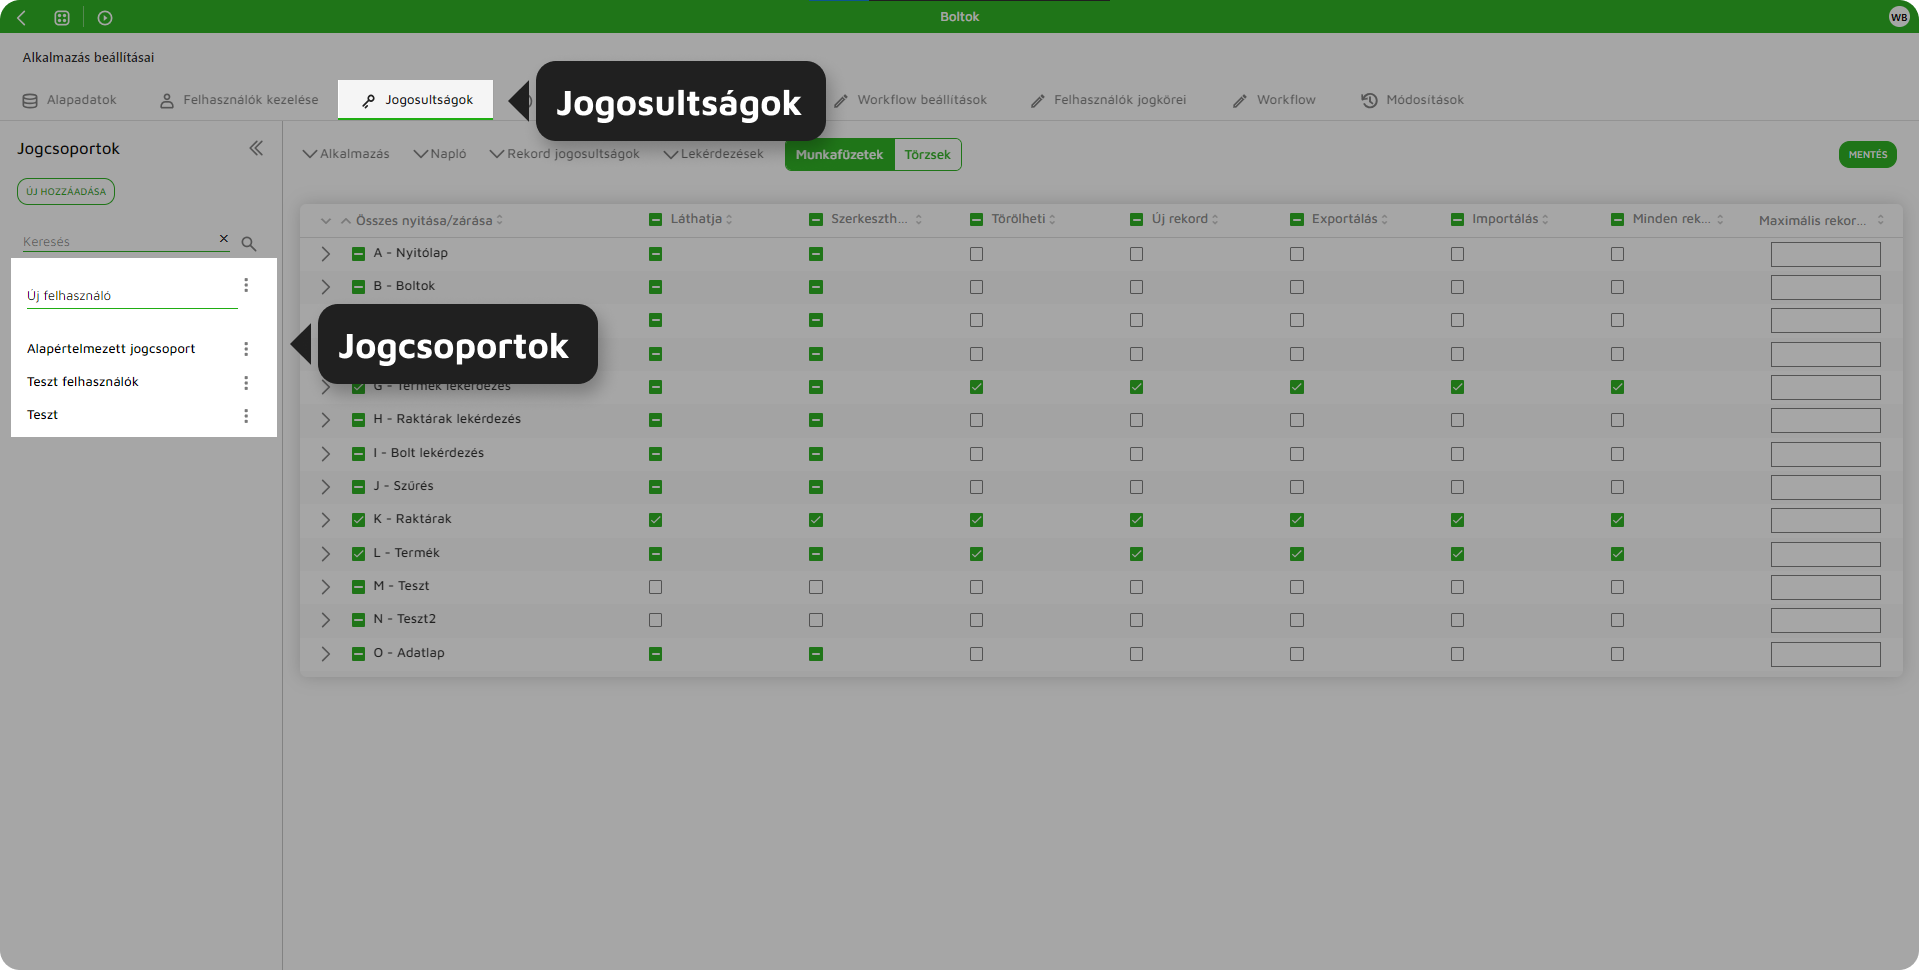Enable Minden rek... for I - Bolt lekérdezés
Screen dimensions: 1919x970
[x=1618, y=454]
